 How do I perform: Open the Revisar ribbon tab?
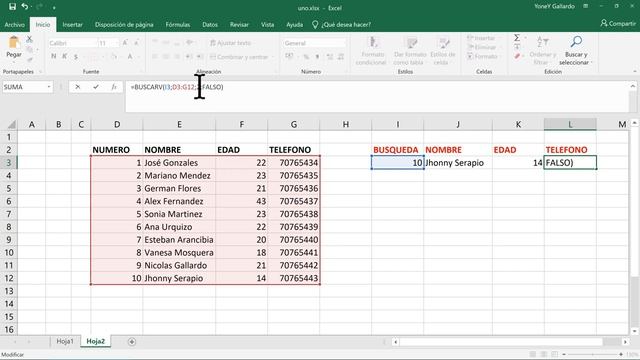coord(239,24)
